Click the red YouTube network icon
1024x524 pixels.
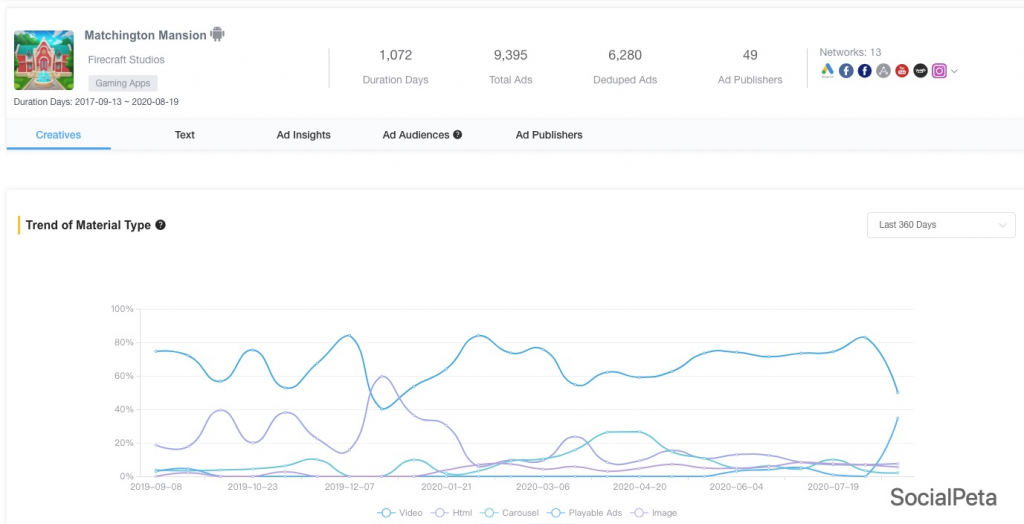pyautogui.click(x=902, y=71)
